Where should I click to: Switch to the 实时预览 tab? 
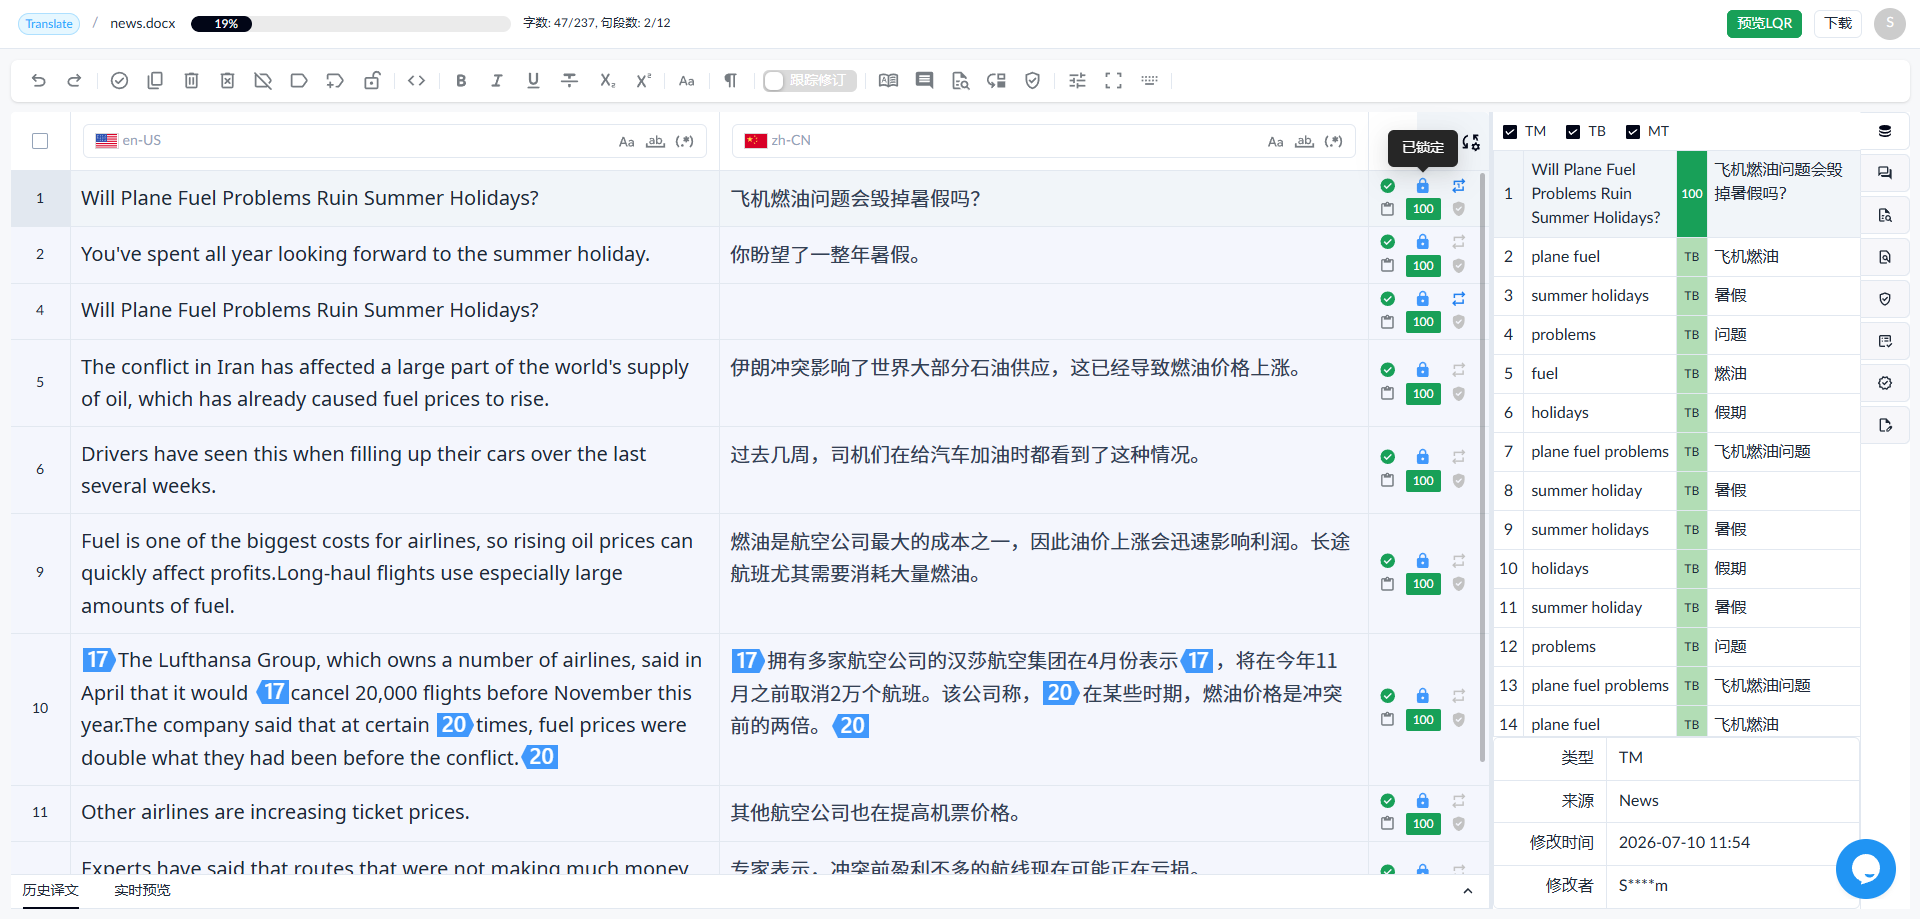pos(142,890)
